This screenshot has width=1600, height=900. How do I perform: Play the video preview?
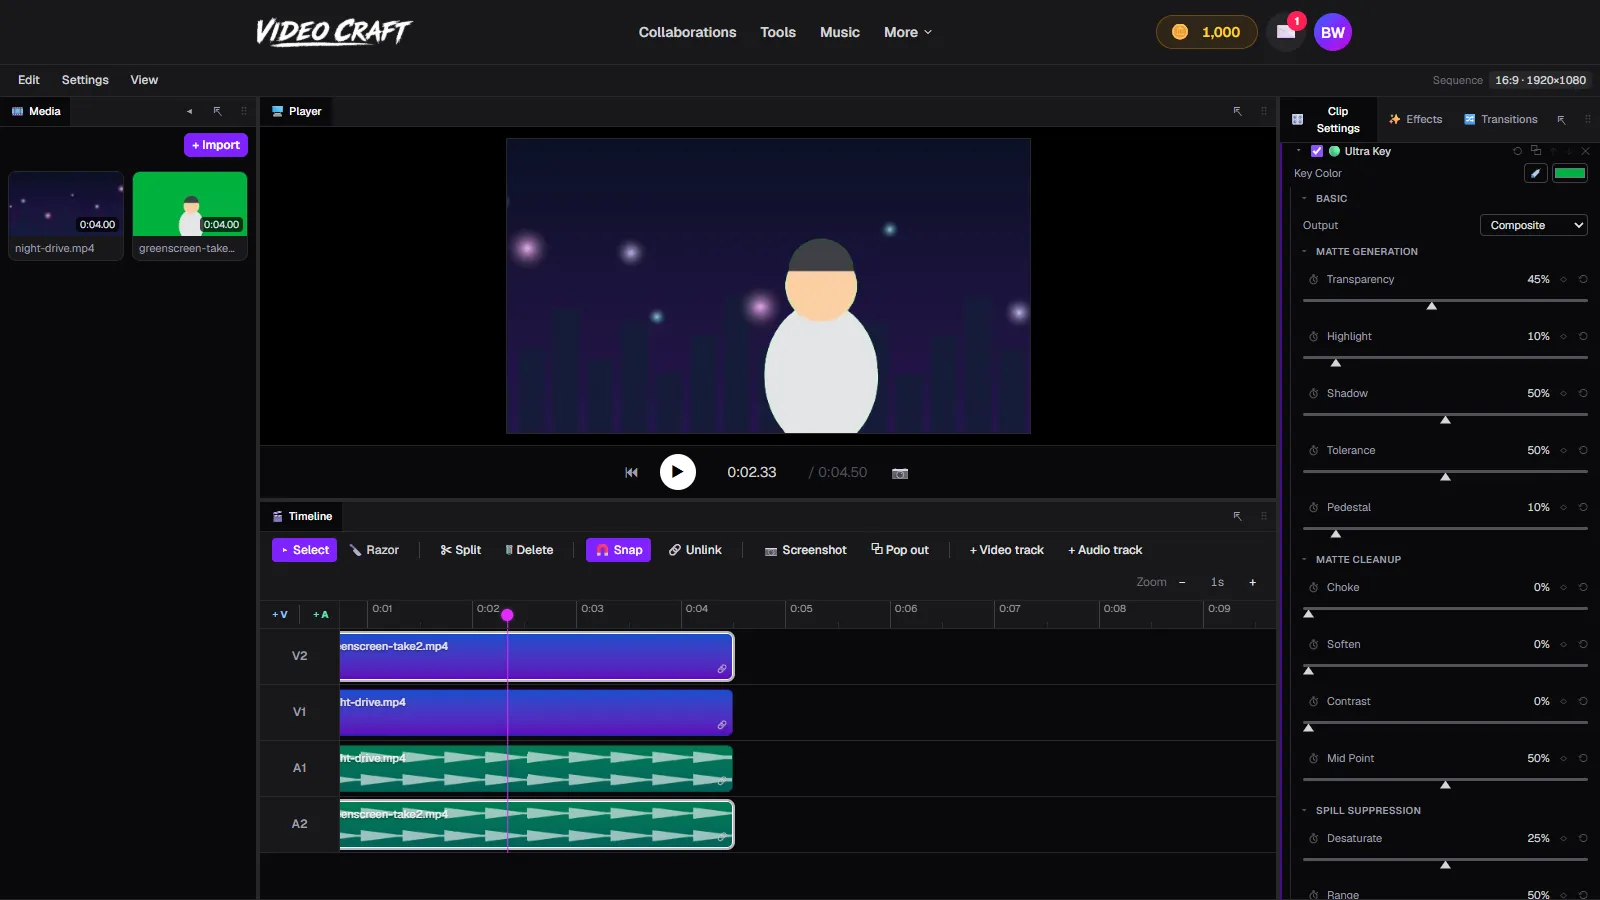(x=678, y=472)
